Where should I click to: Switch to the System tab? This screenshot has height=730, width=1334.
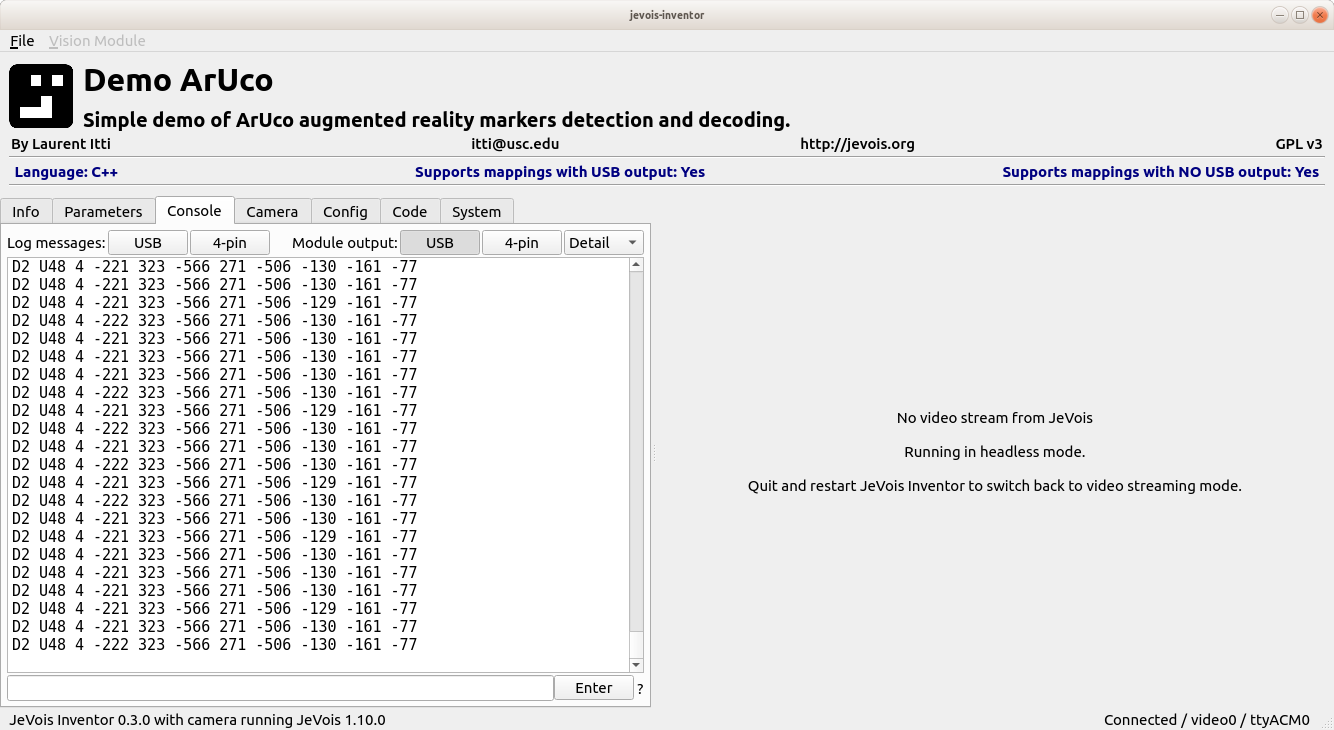[x=476, y=211]
